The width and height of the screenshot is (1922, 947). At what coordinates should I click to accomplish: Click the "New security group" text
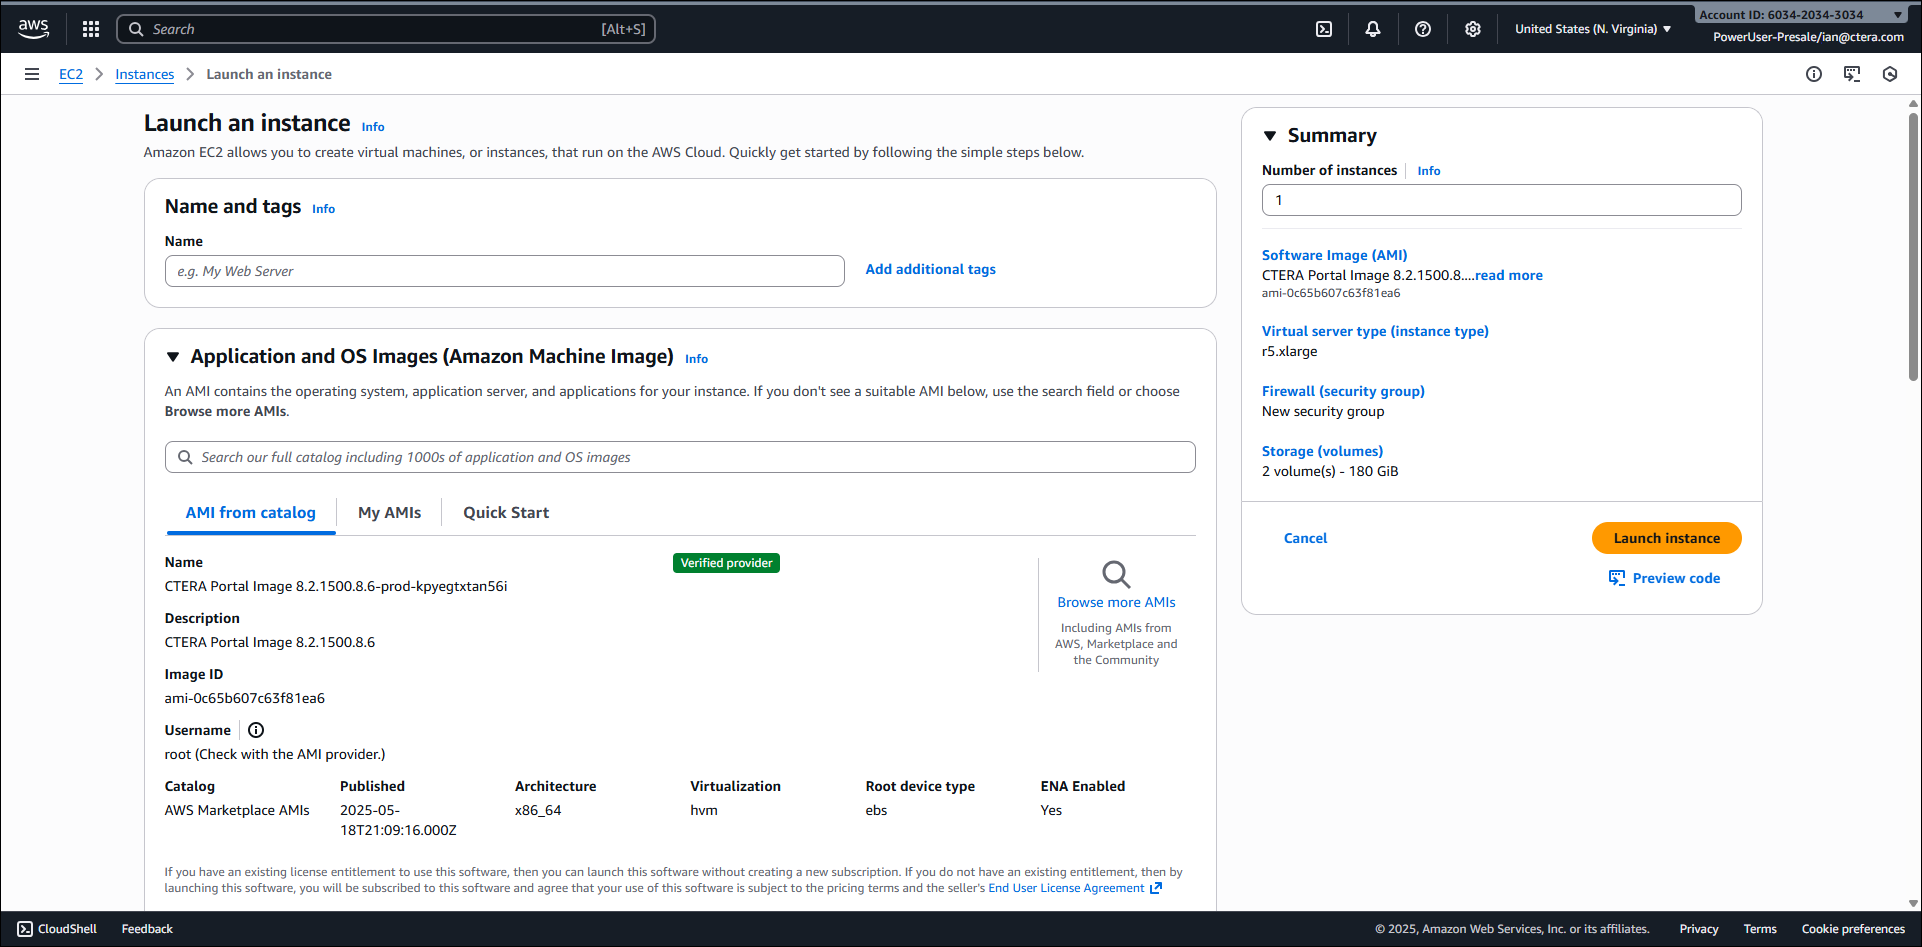1323,411
